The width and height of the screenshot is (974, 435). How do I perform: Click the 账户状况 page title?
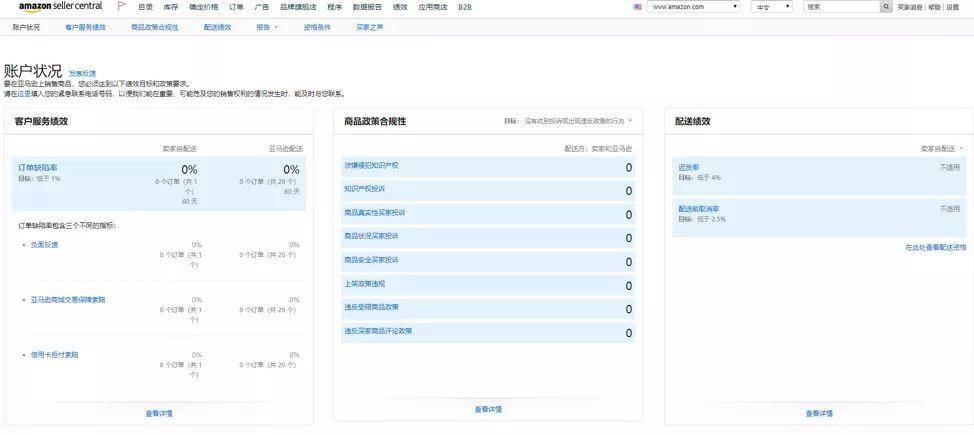coord(34,71)
